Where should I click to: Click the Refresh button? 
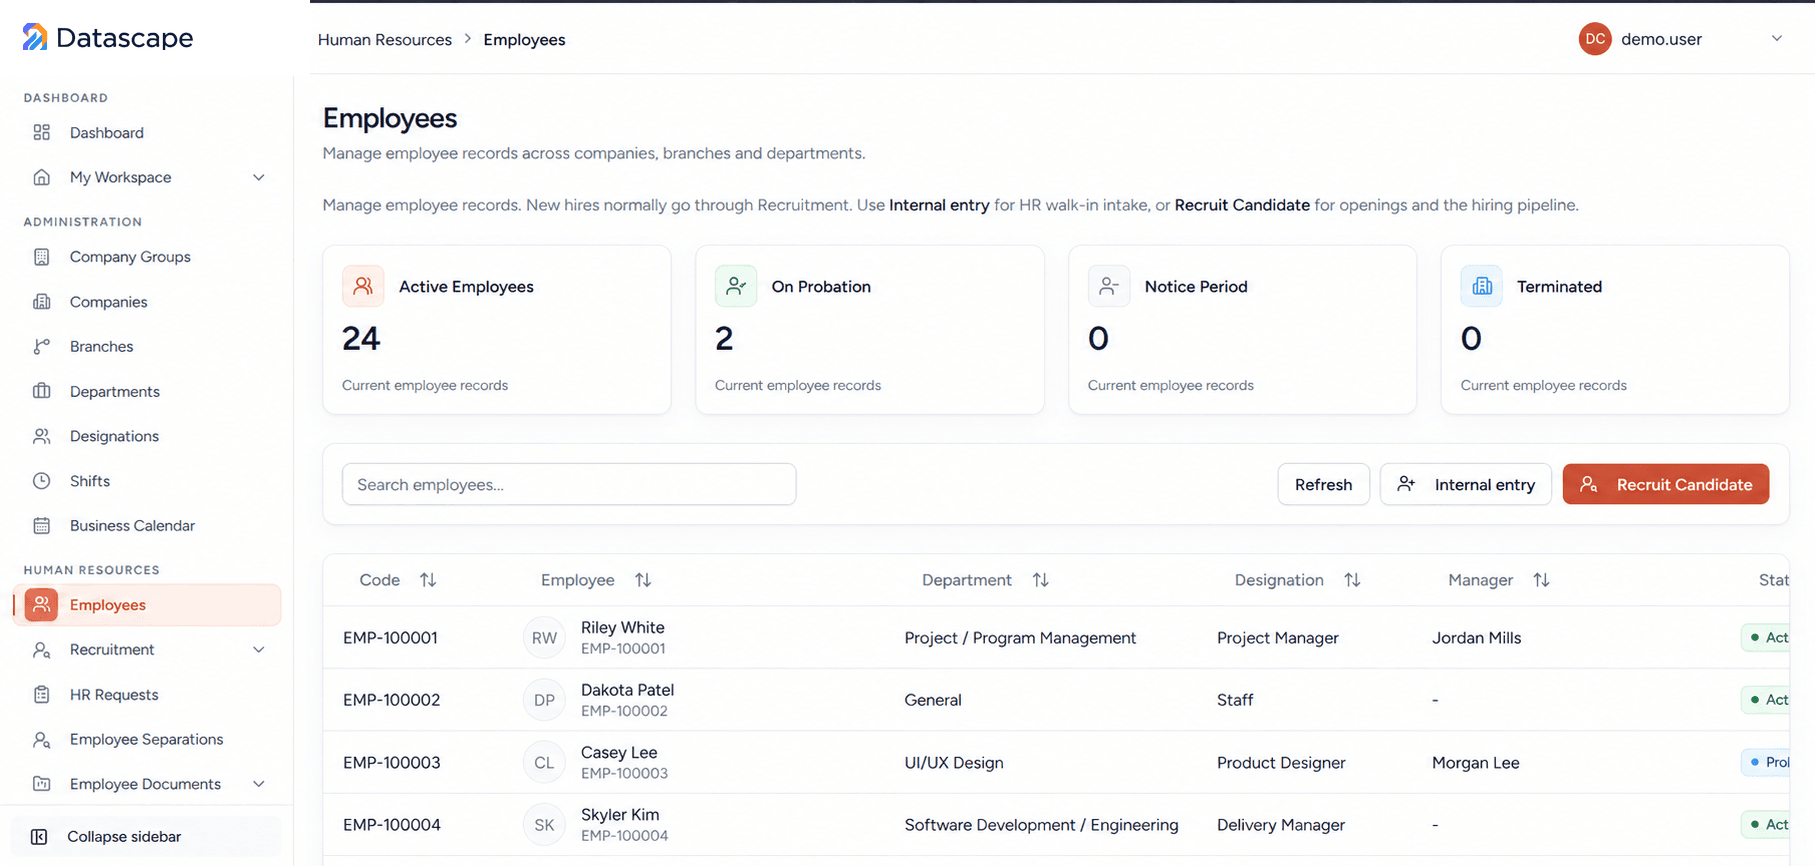pos(1323,485)
